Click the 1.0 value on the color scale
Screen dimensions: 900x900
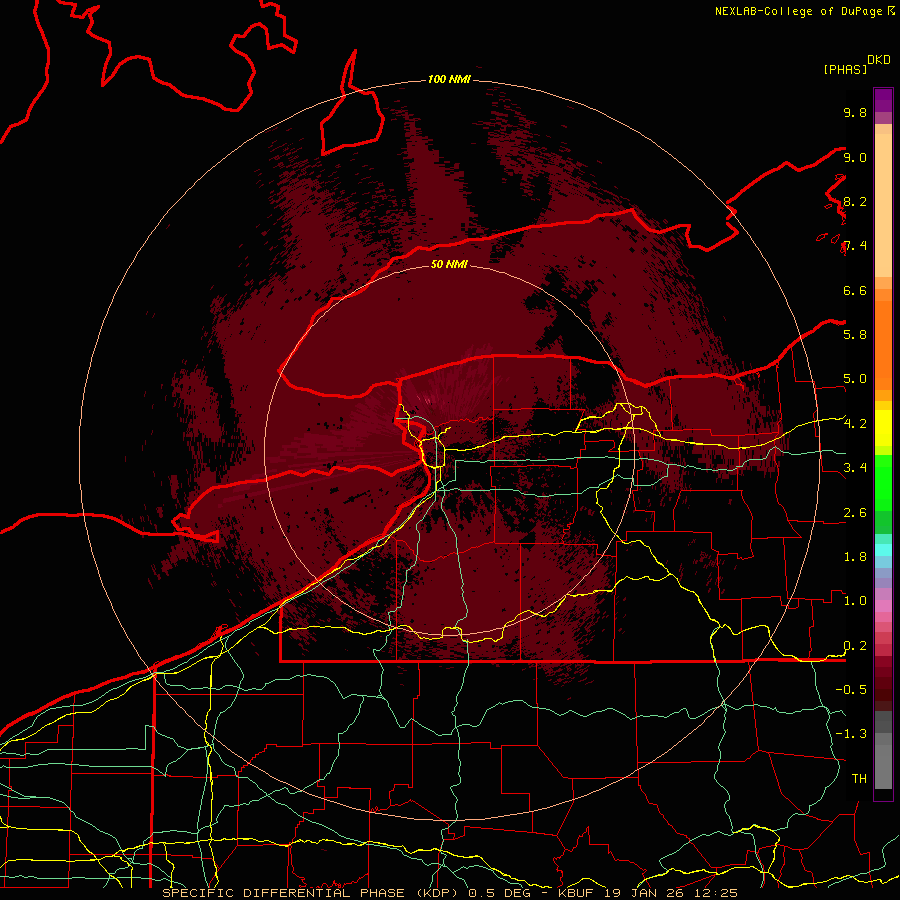click(x=855, y=601)
